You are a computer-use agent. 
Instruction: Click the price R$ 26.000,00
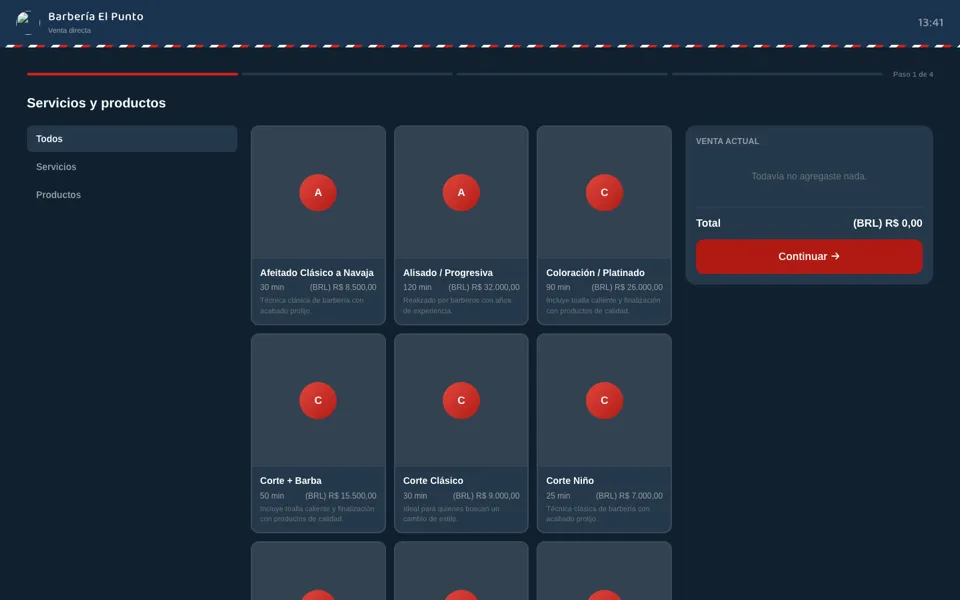[627, 287]
